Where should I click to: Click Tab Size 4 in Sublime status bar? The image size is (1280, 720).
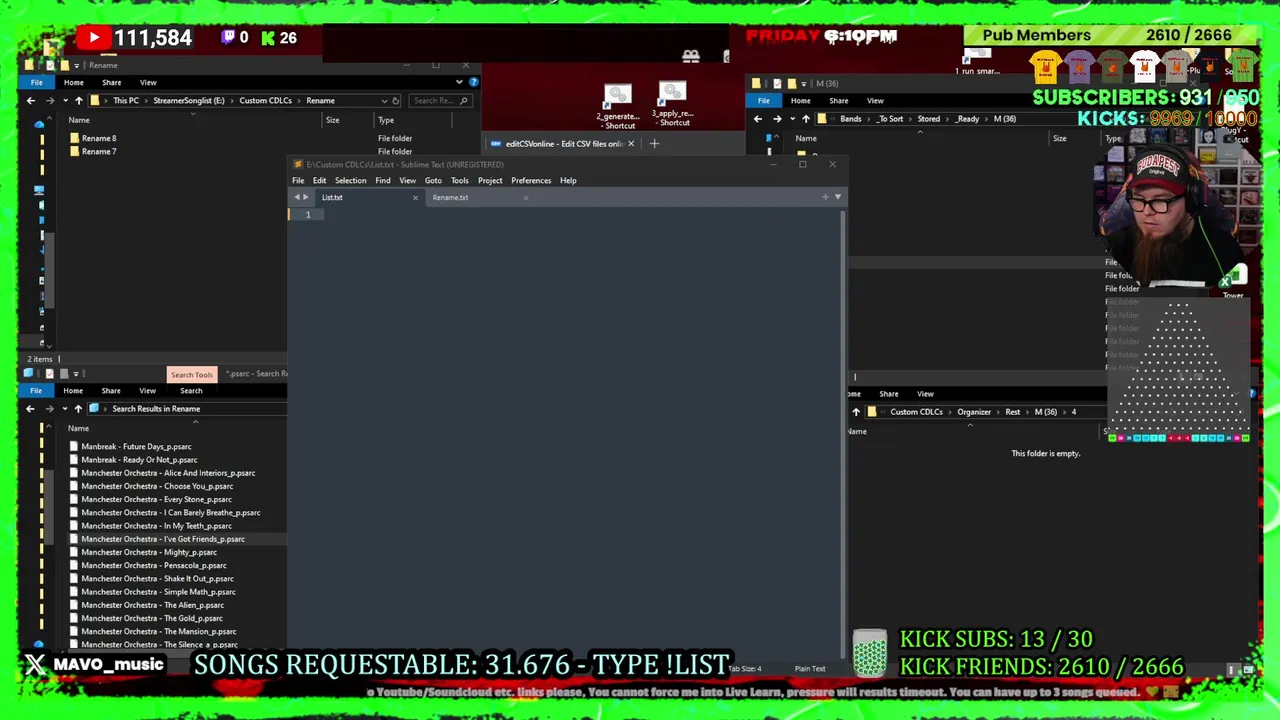(745, 669)
